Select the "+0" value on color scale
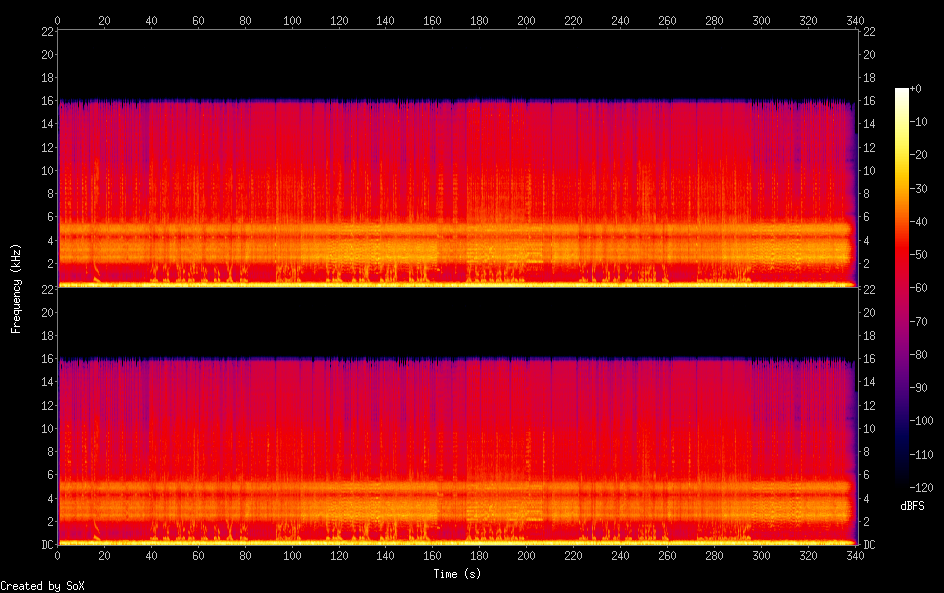 (x=915, y=88)
